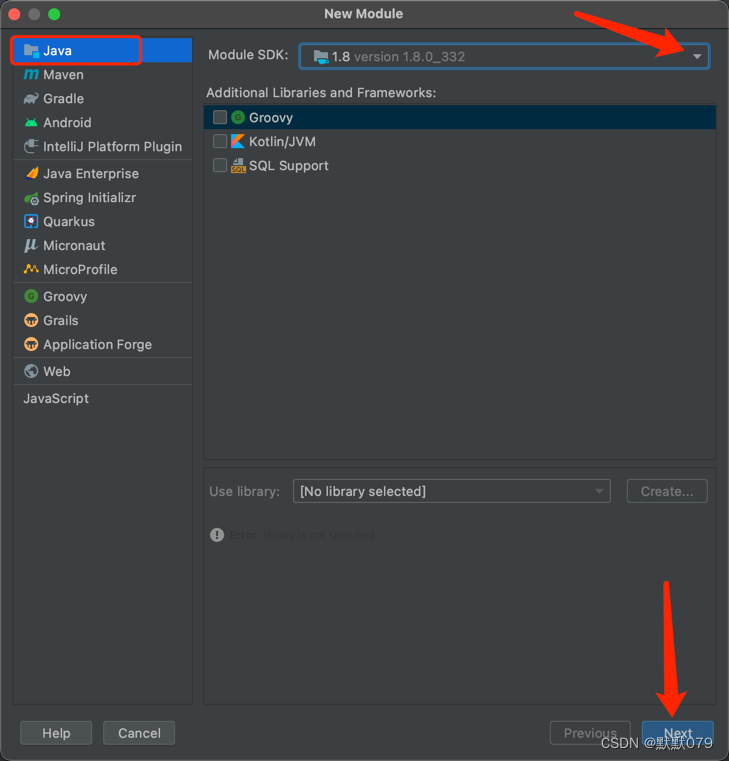Choose Gradle module type
The height and width of the screenshot is (761, 729).
(102, 99)
